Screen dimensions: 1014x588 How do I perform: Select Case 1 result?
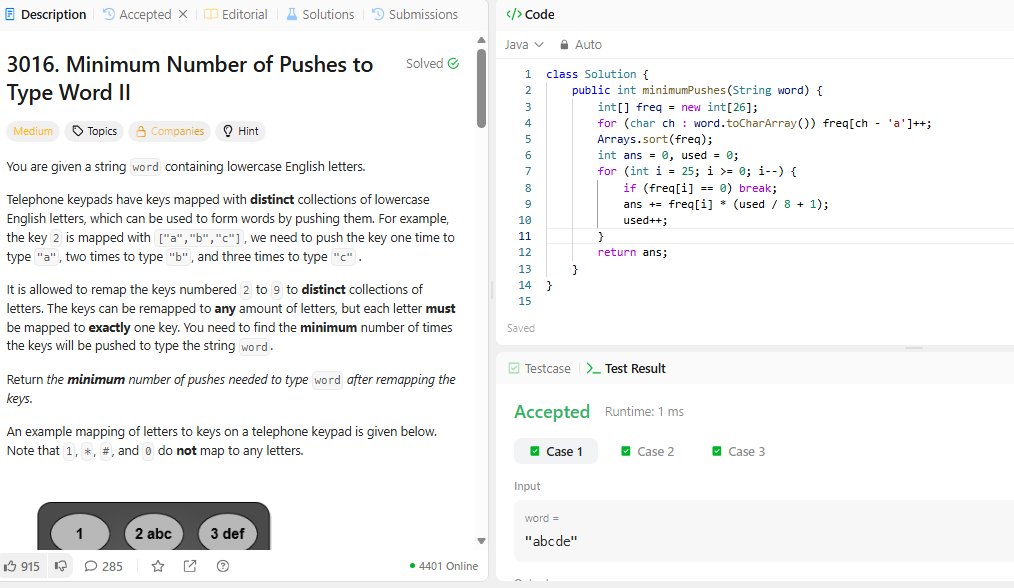click(556, 452)
